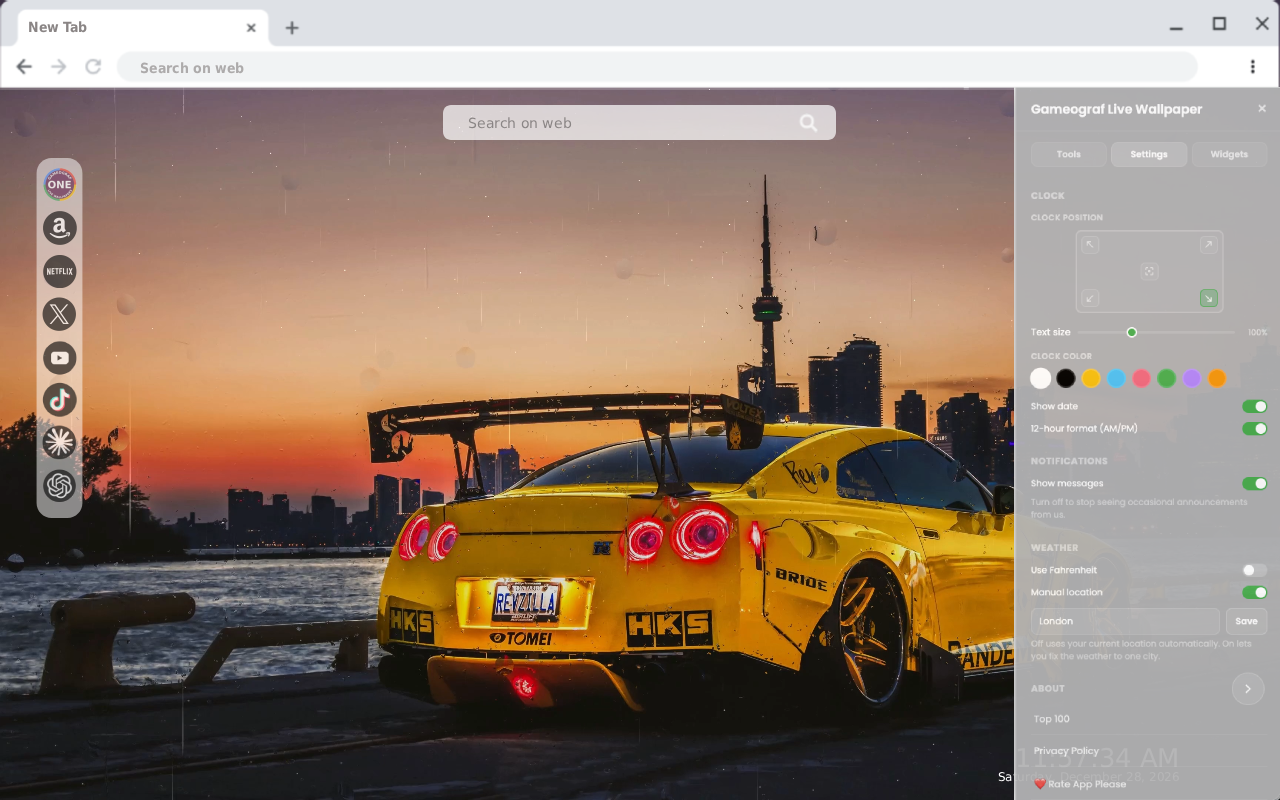Focus the wallpaper Search on web box
The height and width of the screenshot is (800, 1280).
tap(639, 123)
